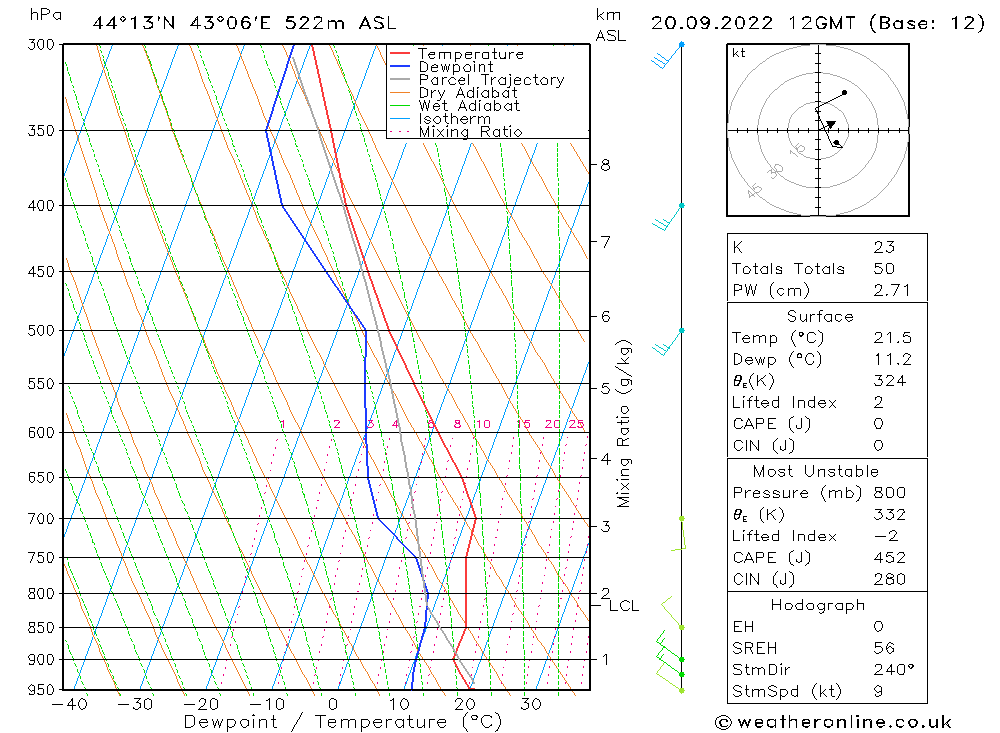Click the blue Dewpoint legend line
The image size is (1000, 733).
tap(400, 66)
